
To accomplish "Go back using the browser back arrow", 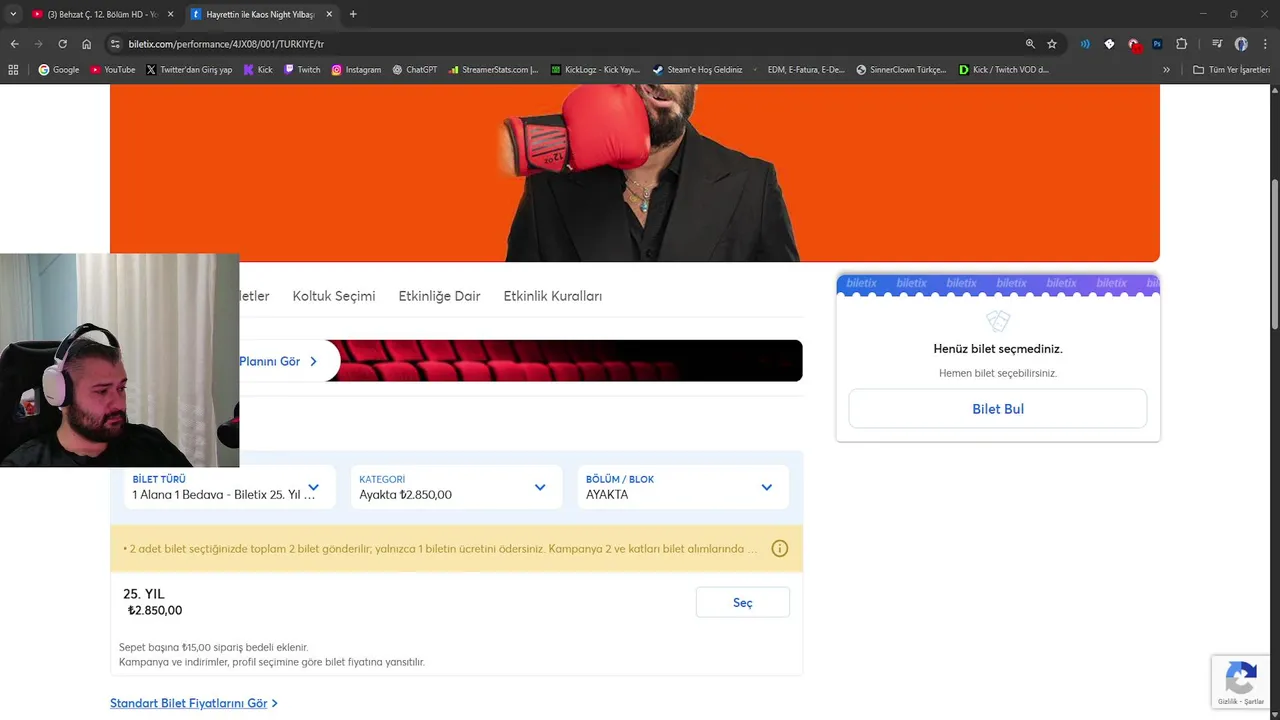I will pos(14,44).
